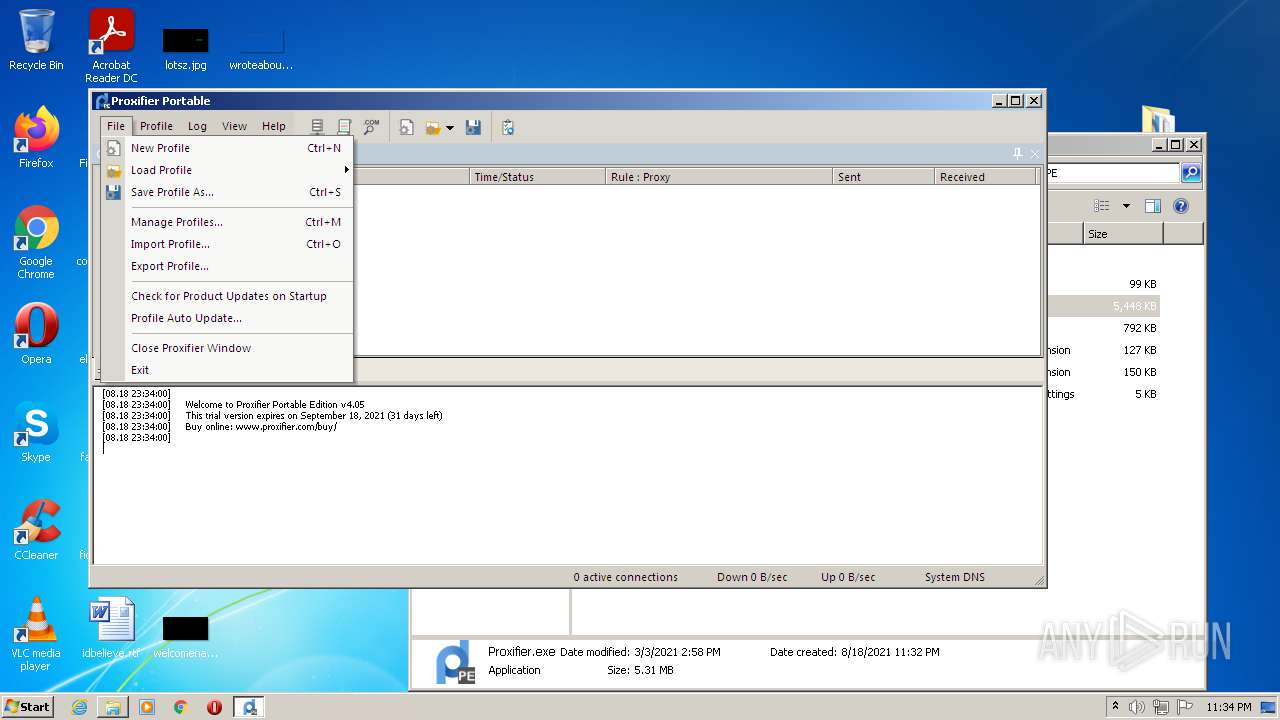Screen dimensions: 1280x720
Task: Open VLC media player desktop shortcut
Action: tap(36, 634)
